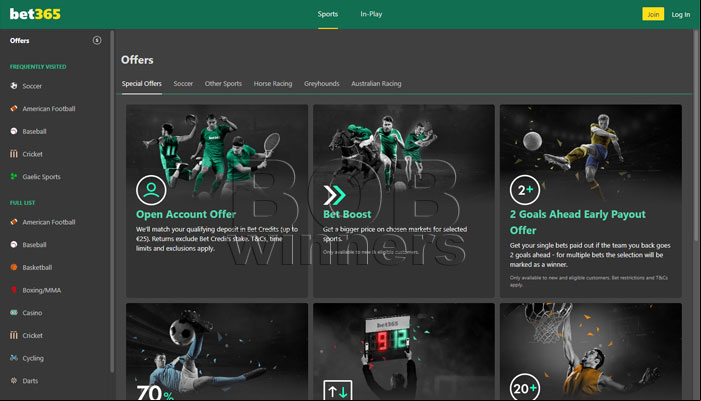Click Cycling icon in sidebar
Viewport: 701px width, 401px height.
[14, 358]
